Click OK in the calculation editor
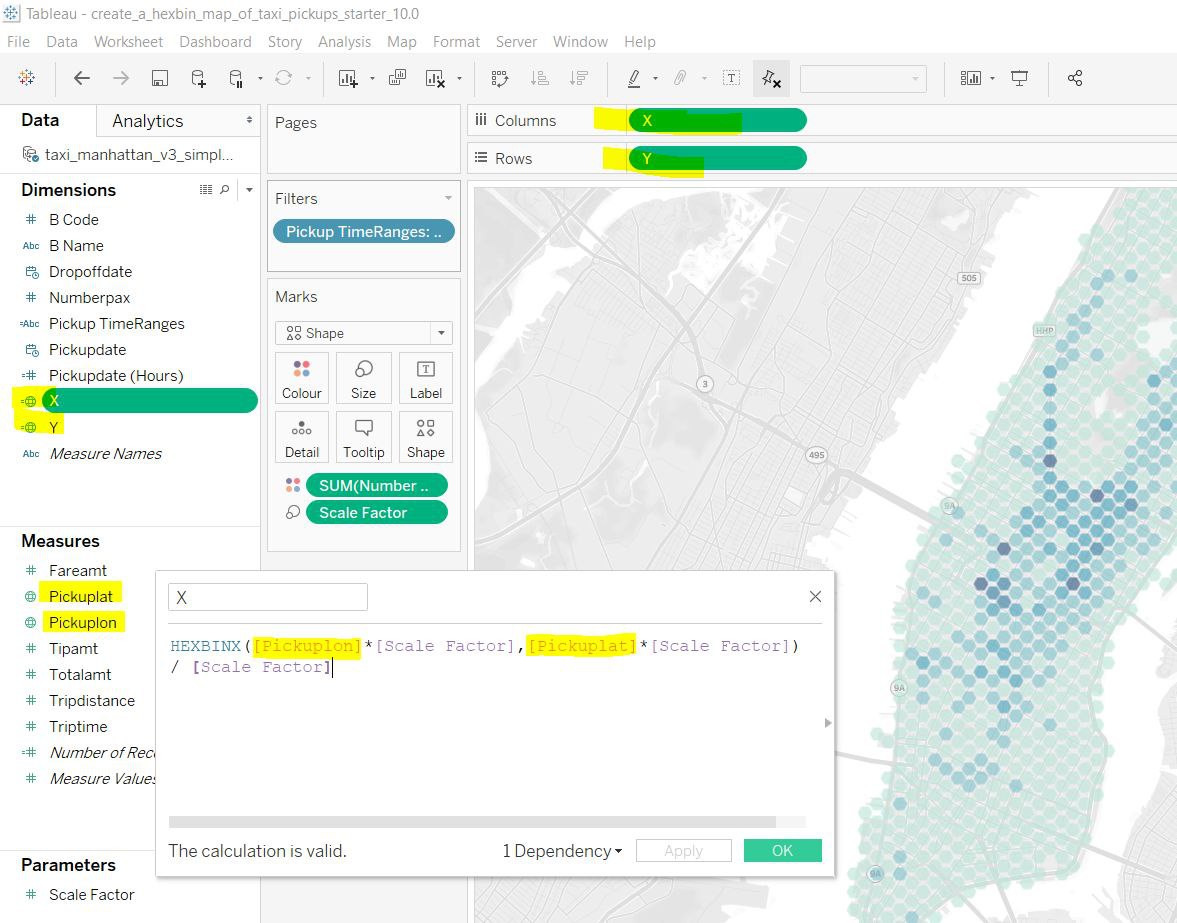Image resolution: width=1177 pixels, height=923 pixels. 783,850
